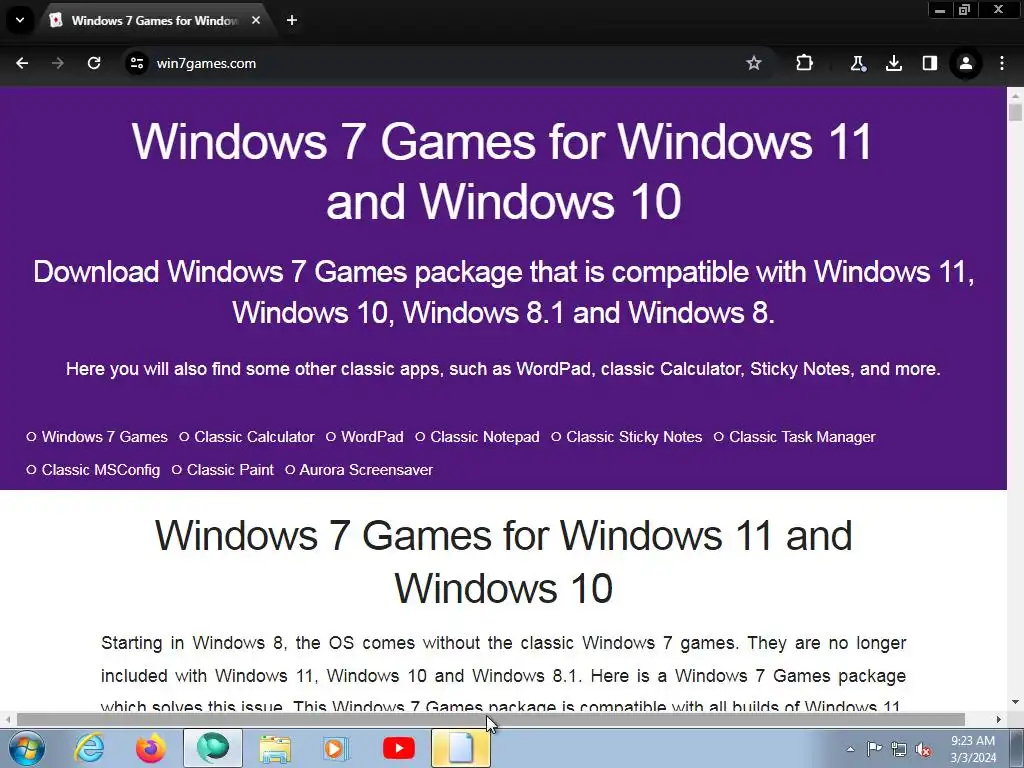Open the Classic MSConfig link
This screenshot has width=1024, height=768.
pyautogui.click(x=101, y=470)
